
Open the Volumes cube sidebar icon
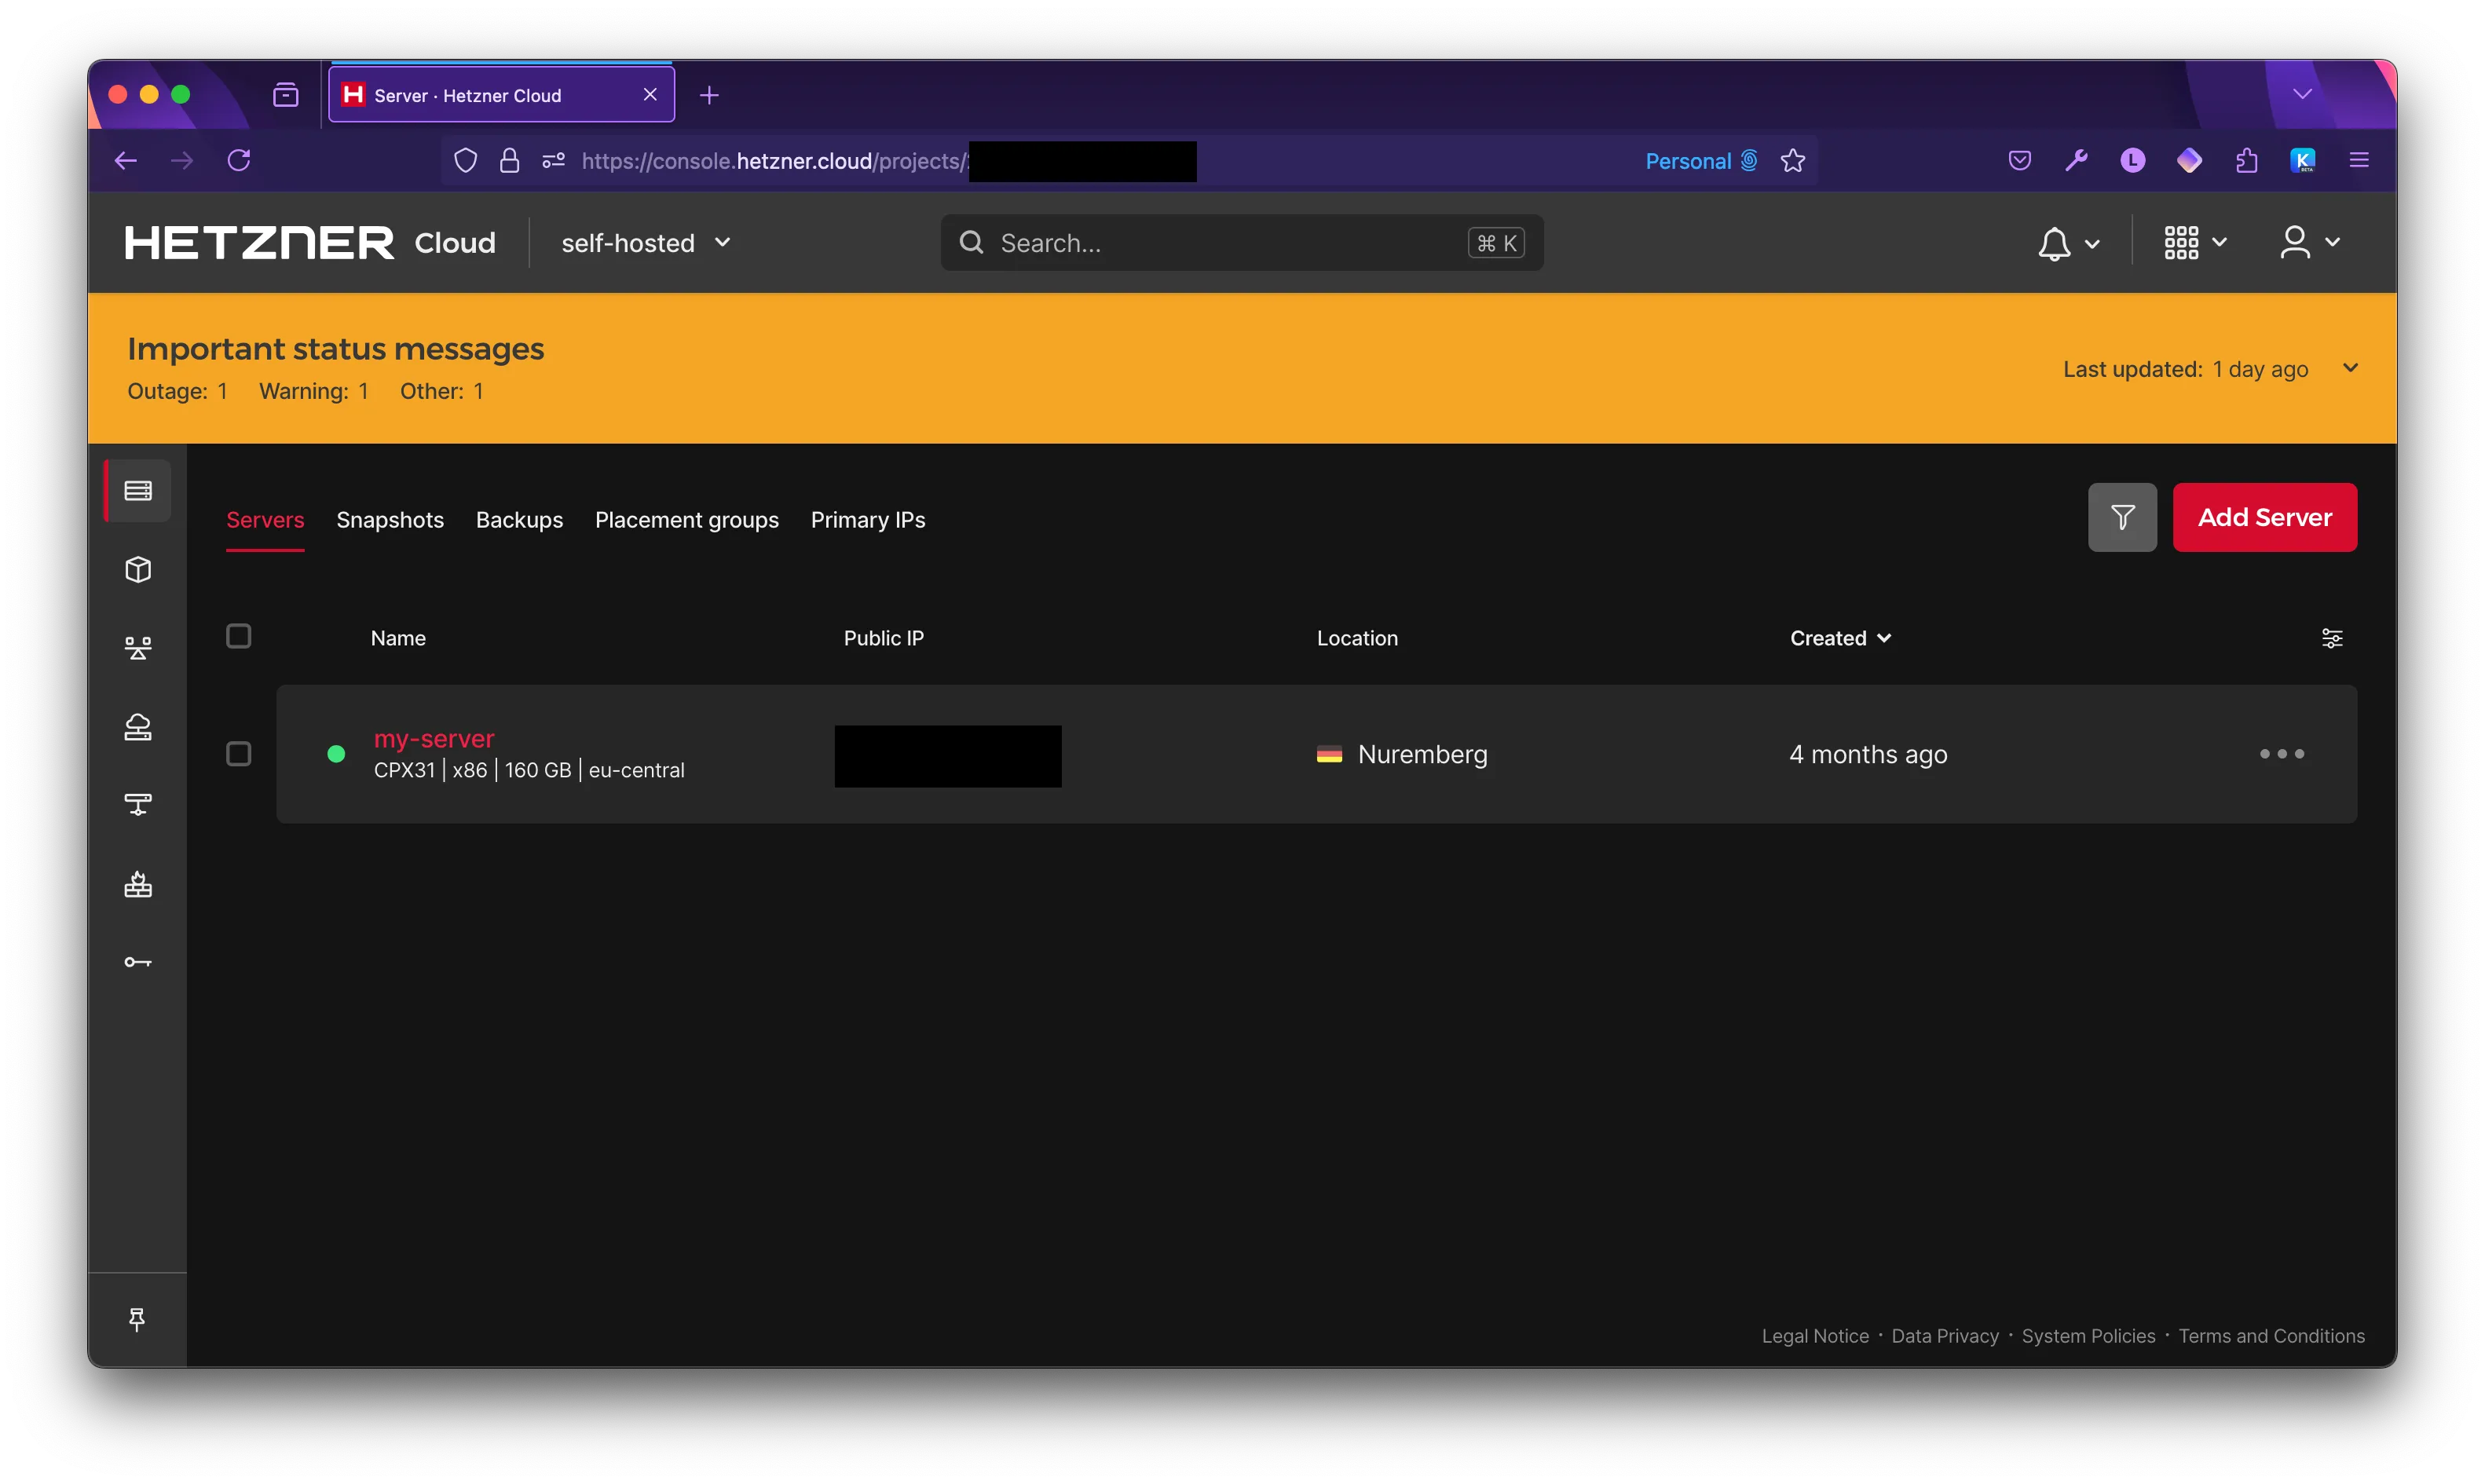pos(138,569)
